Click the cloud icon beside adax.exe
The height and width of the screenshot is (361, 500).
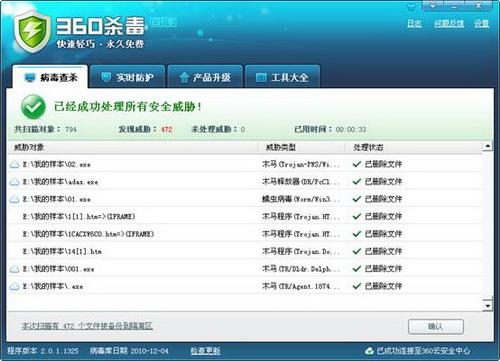pos(14,182)
